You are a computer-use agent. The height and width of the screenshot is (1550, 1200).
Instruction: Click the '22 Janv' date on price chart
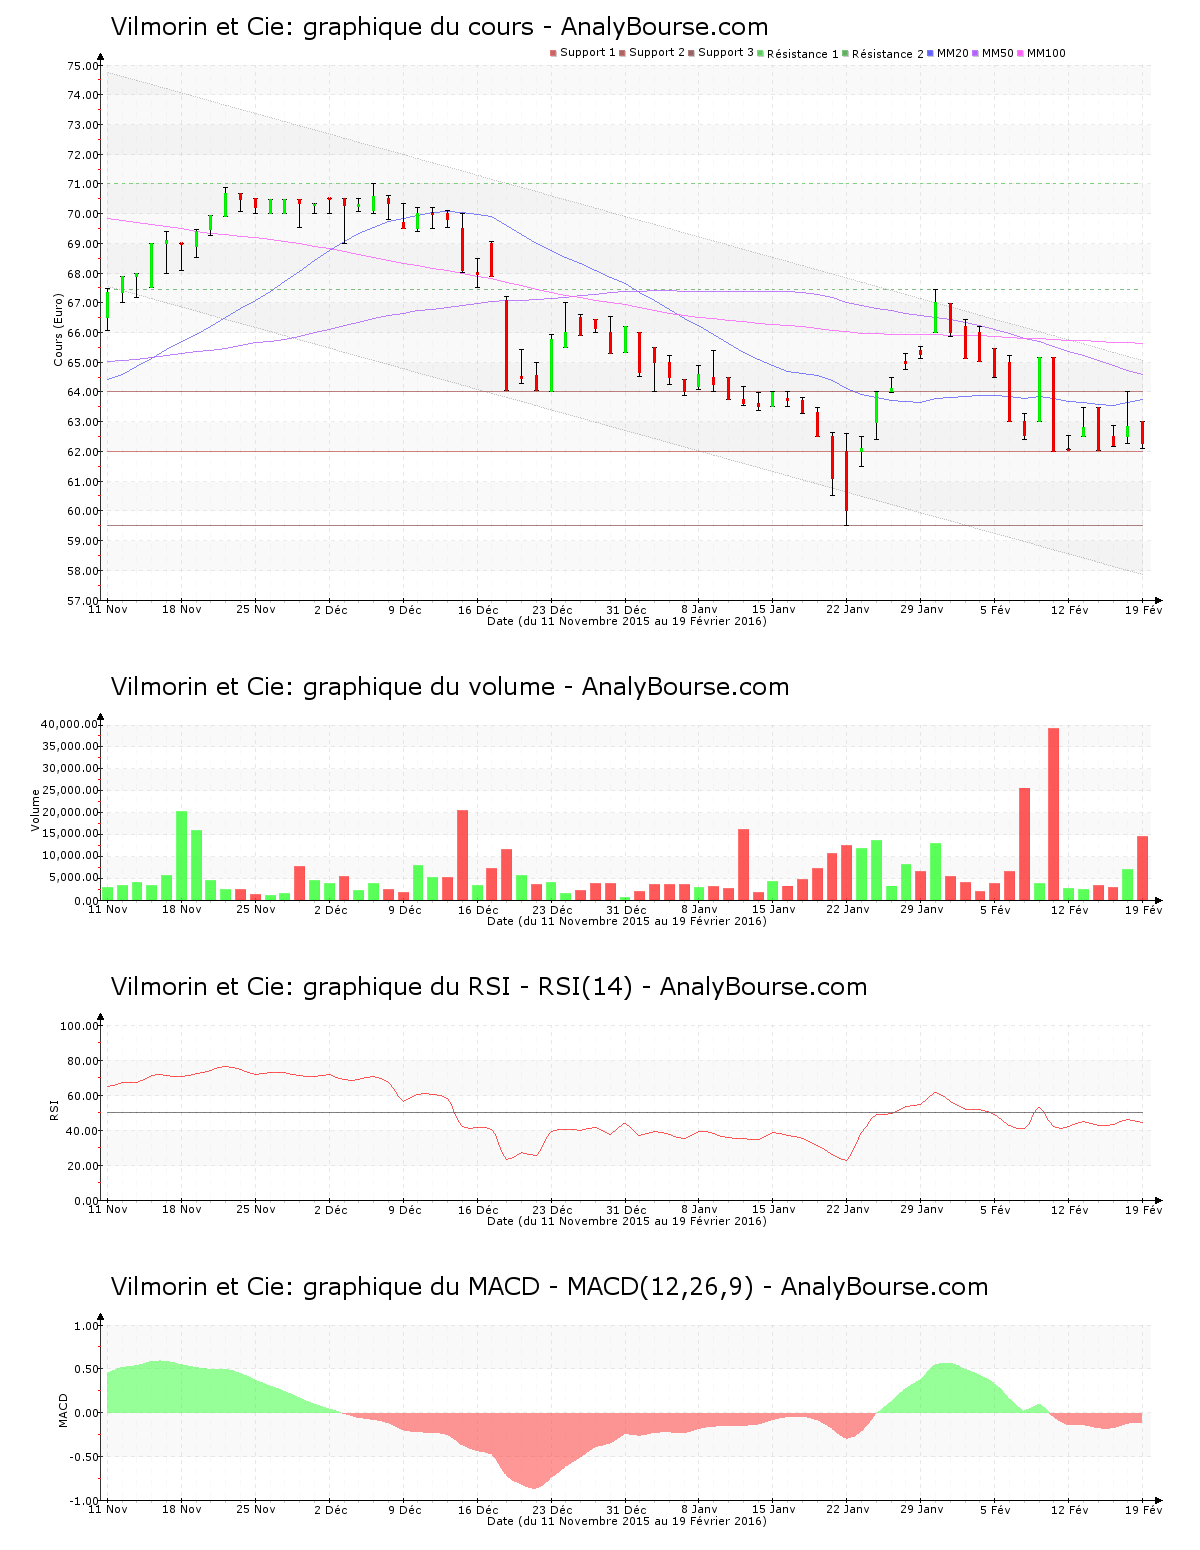(848, 609)
